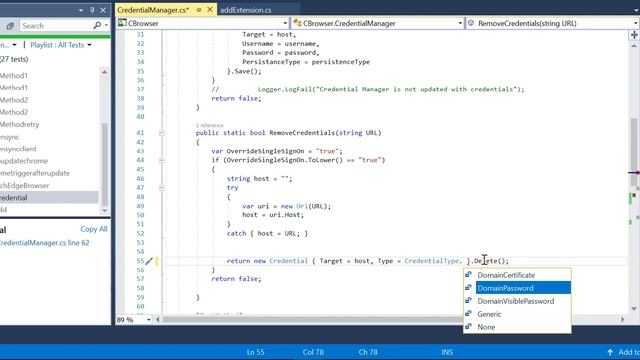Open the addExtension.cs tab
Screen dimensions: 640x360
point(246,10)
